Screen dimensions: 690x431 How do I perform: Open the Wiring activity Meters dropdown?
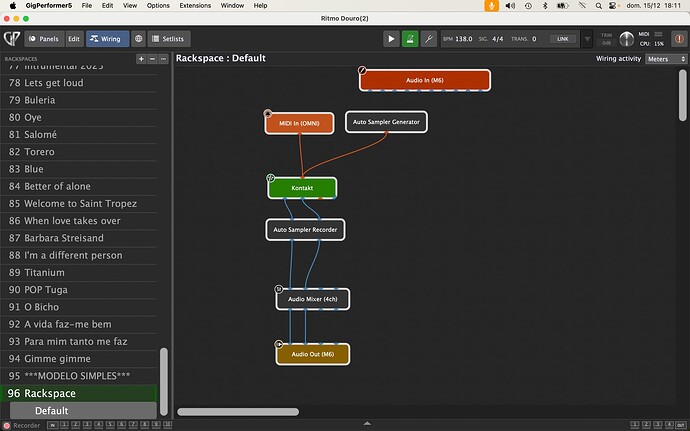click(666, 59)
